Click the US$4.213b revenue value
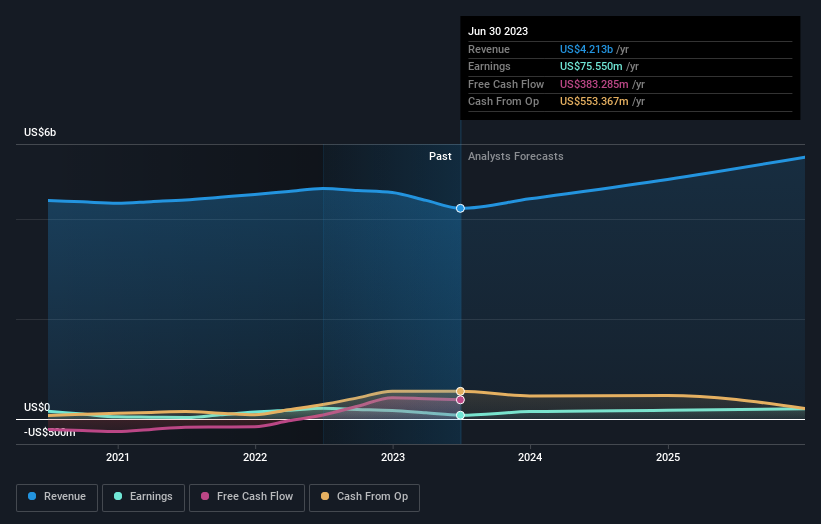Image resolution: width=821 pixels, height=524 pixels. 586,49
